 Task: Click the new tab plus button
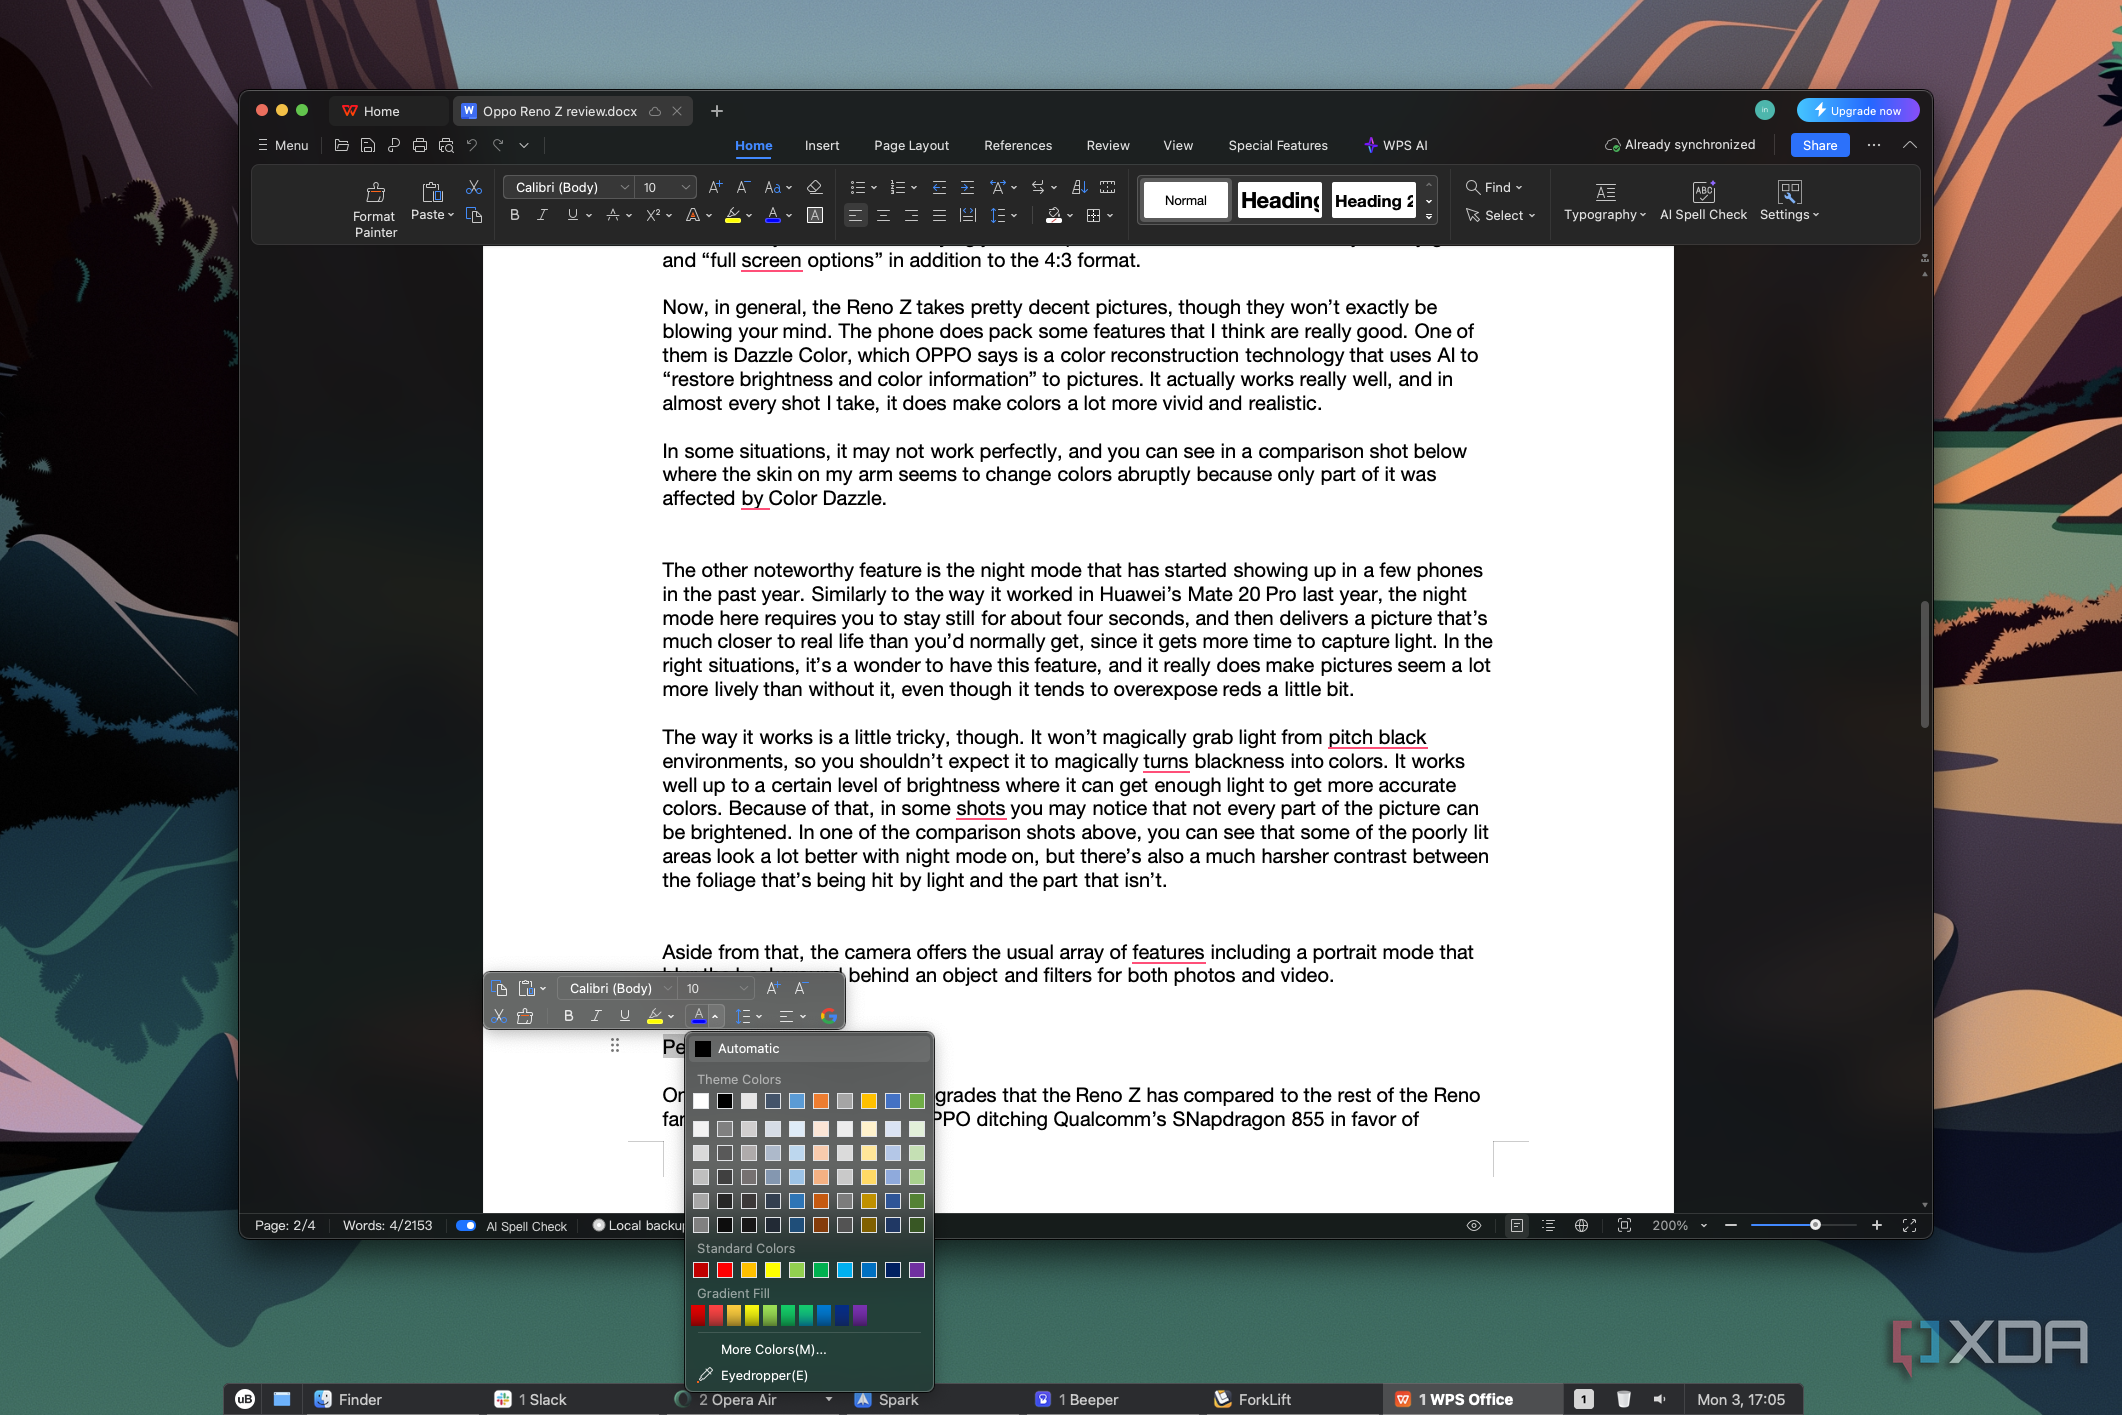[716, 110]
